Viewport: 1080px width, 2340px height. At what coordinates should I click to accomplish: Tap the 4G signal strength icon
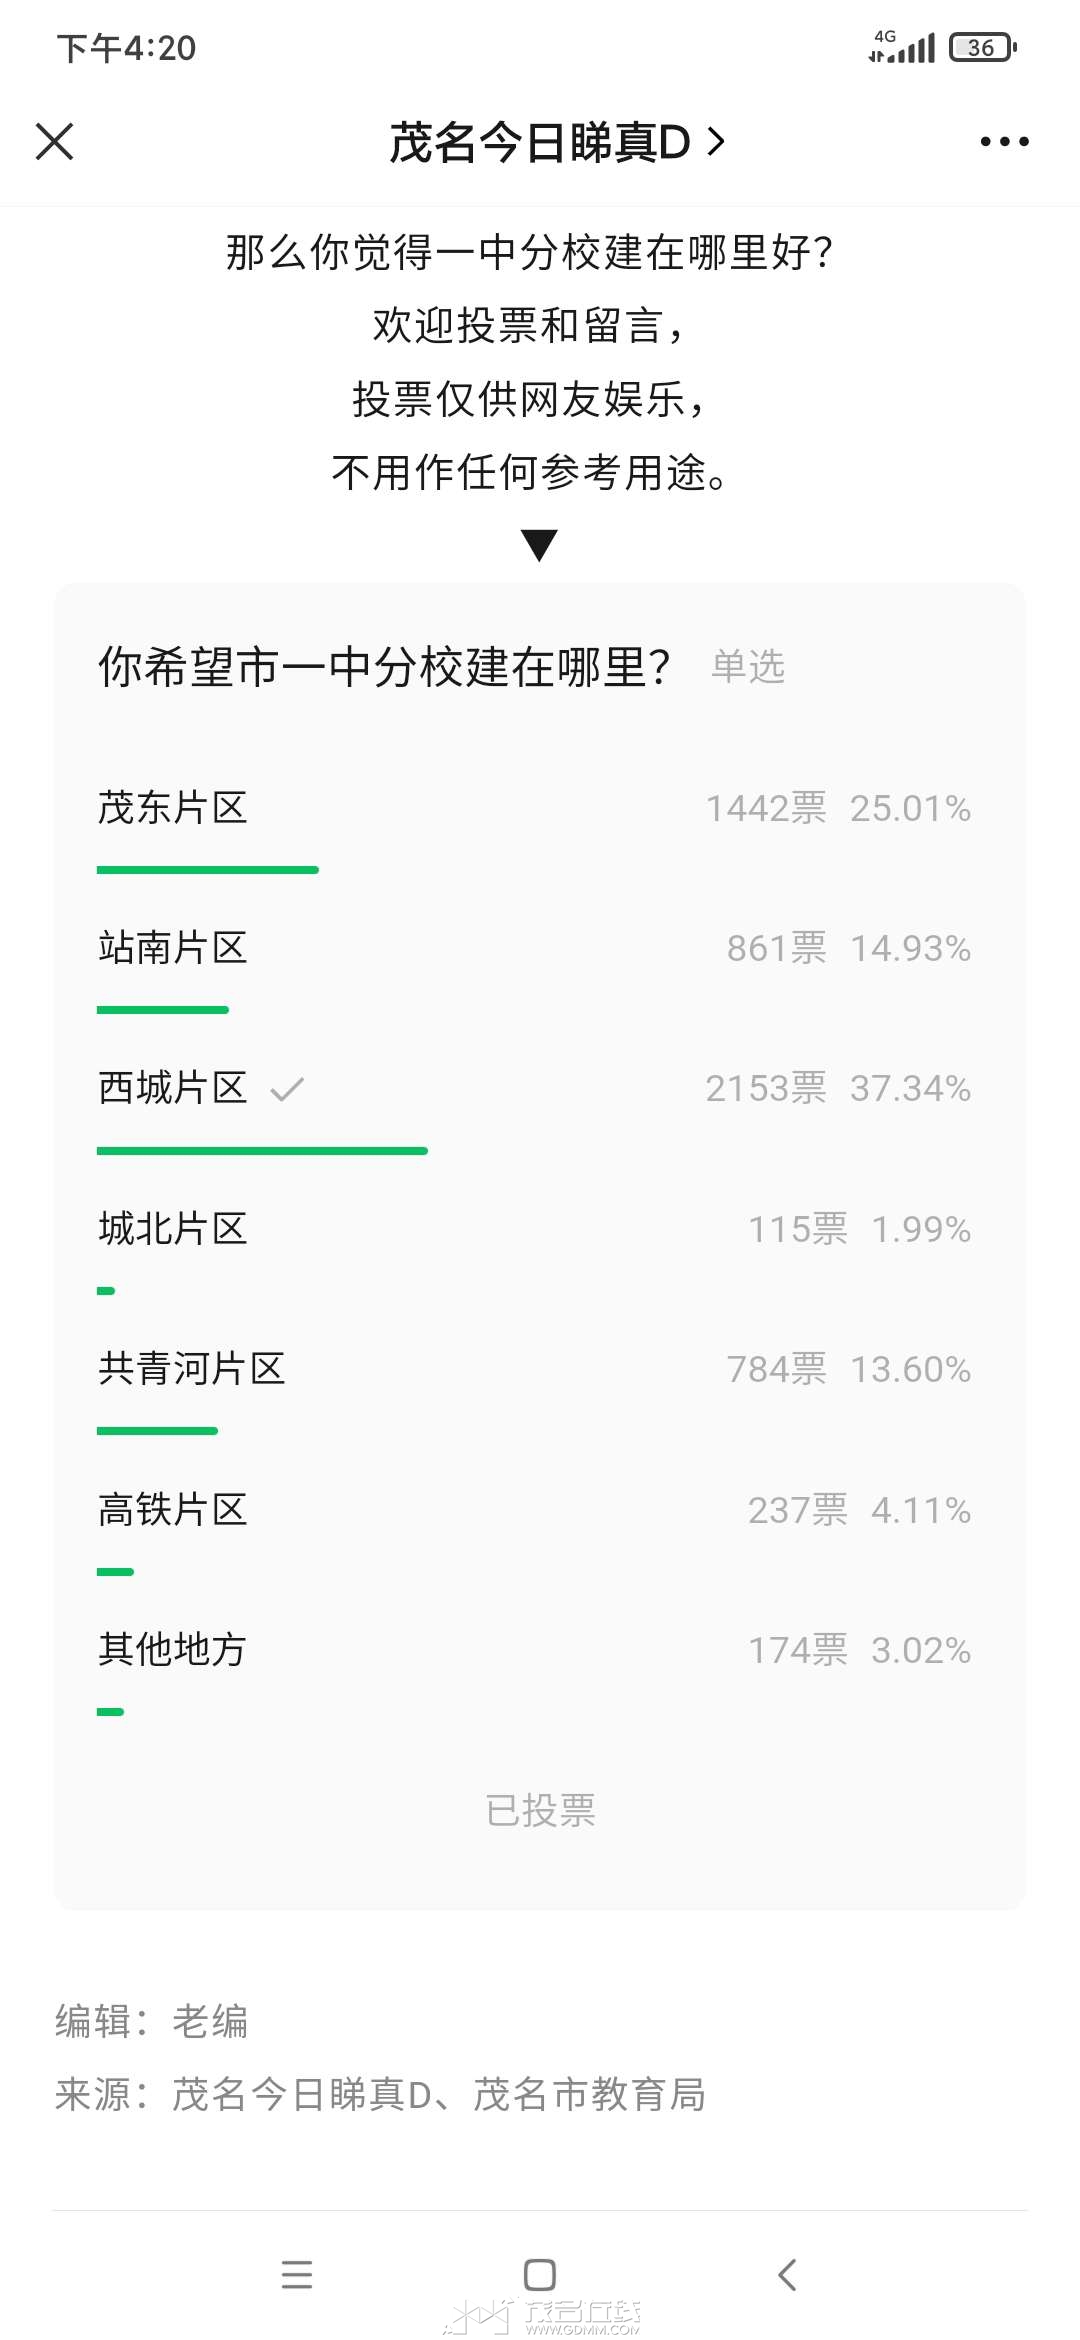(x=902, y=46)
